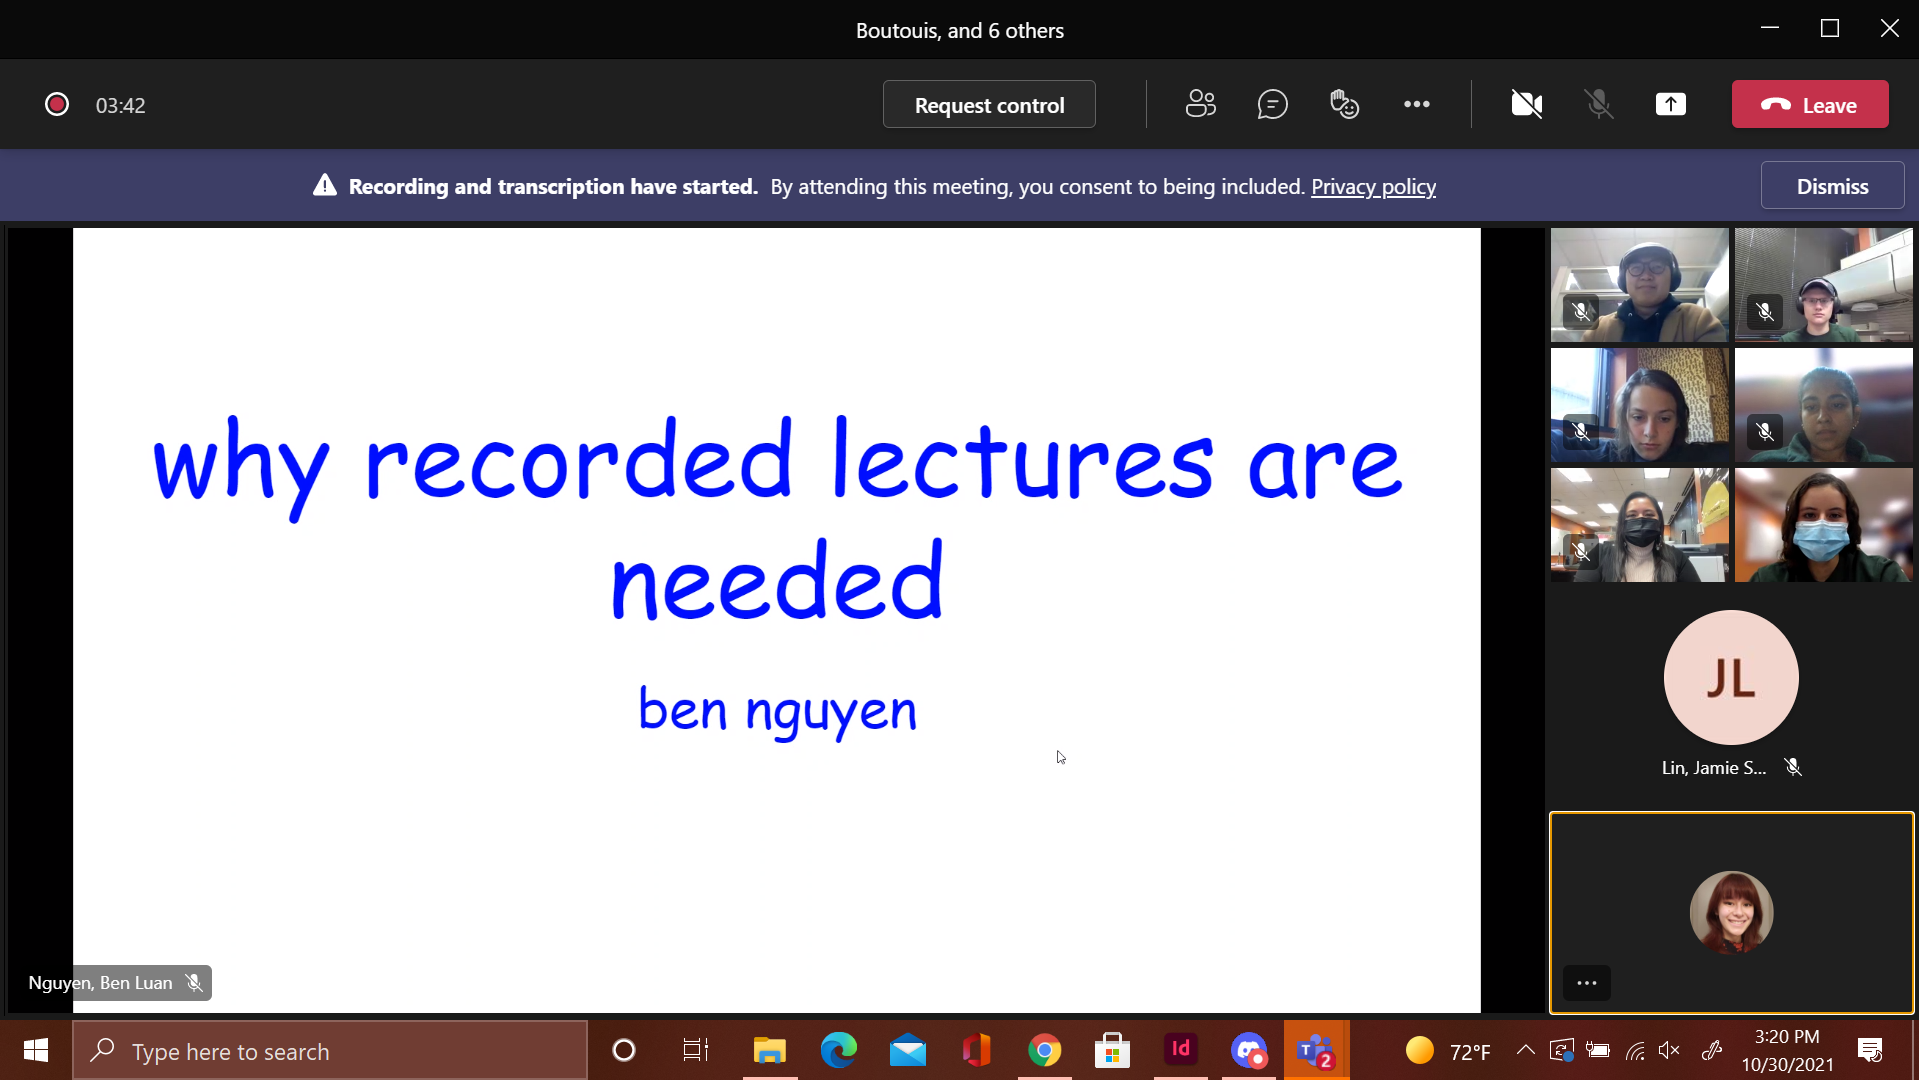The width and height of the screenshot is (1919, 1080).
Task: Toggle system volume mute icon in tray
Action: [x=1669, y=1050]
